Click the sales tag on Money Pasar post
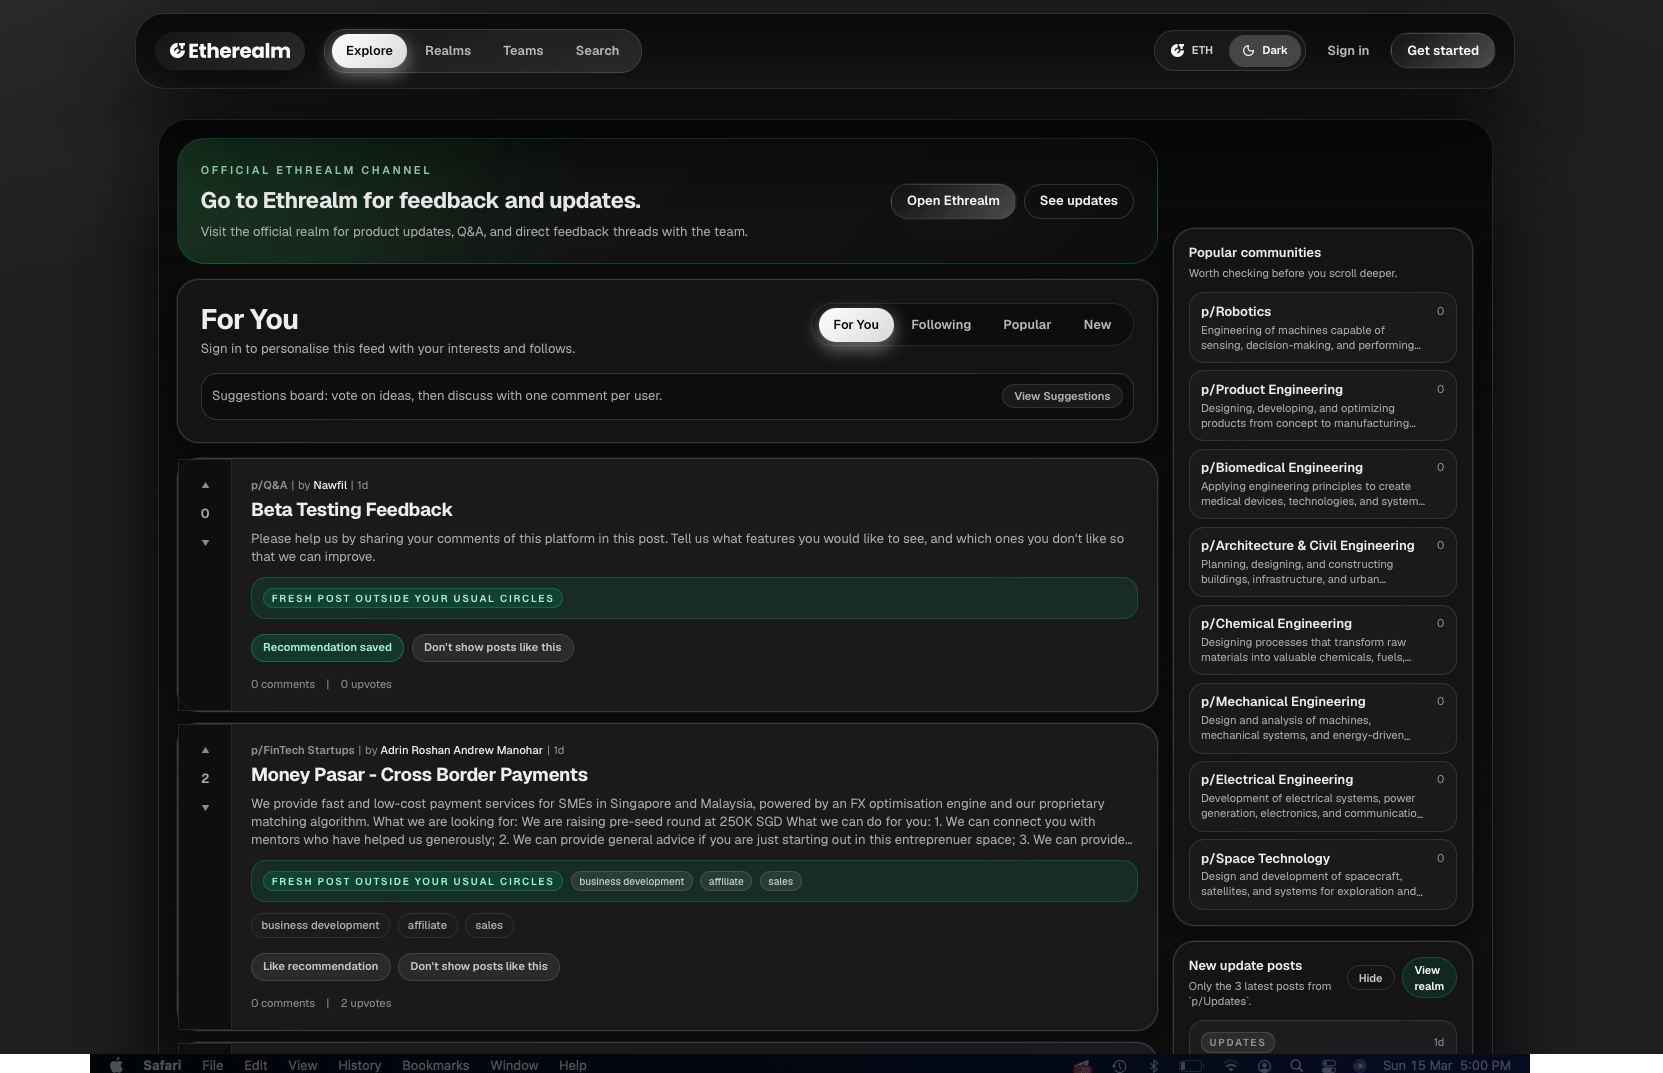This screenshot has height=1073, width=1663. pos(489,925)
